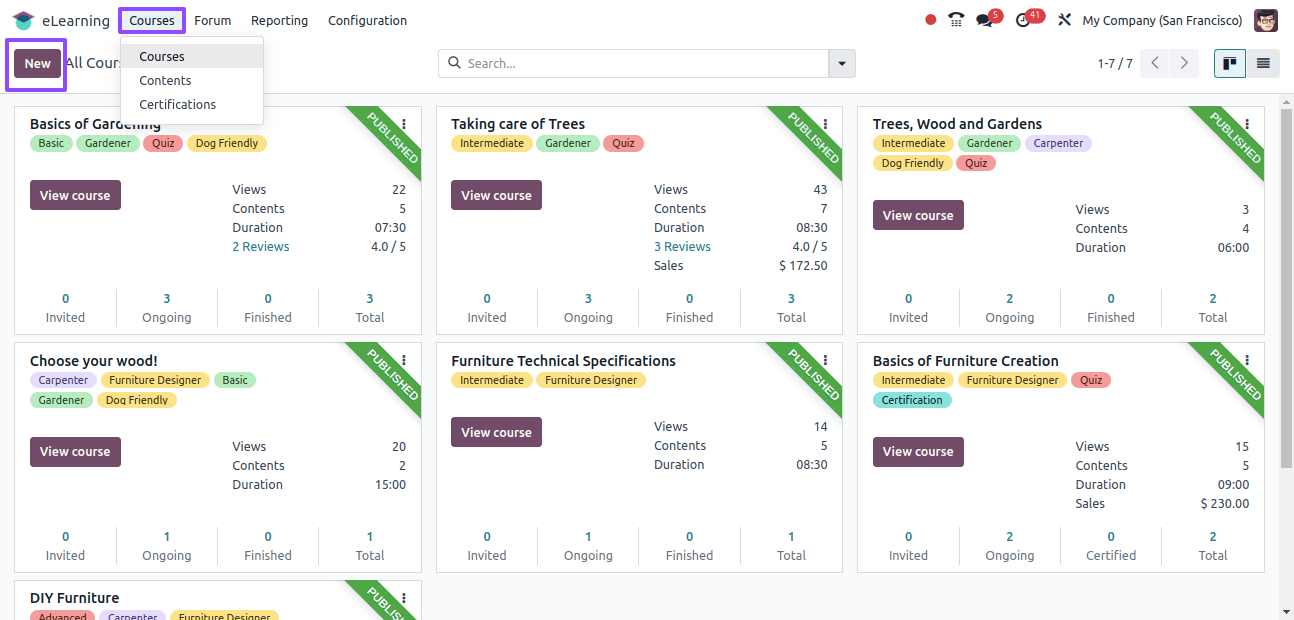View course for Choose your wood!
Screen dimensions: 1294x620
(75, 452)
